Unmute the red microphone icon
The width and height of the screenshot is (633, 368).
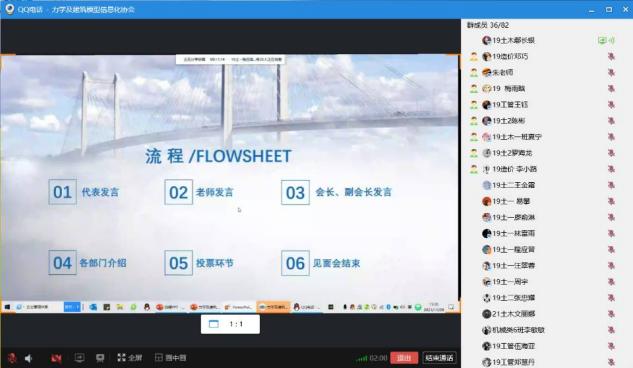point(12,358)
